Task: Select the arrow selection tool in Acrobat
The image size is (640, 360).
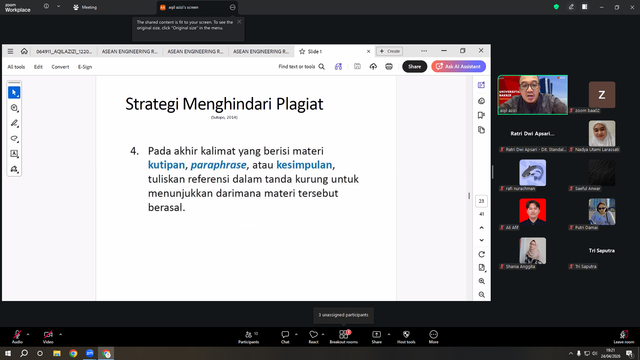Action: click(14, 93)
